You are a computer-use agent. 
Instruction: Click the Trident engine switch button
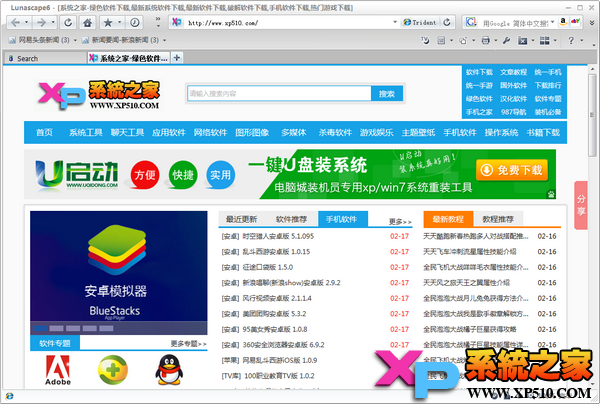coord(420,23)
